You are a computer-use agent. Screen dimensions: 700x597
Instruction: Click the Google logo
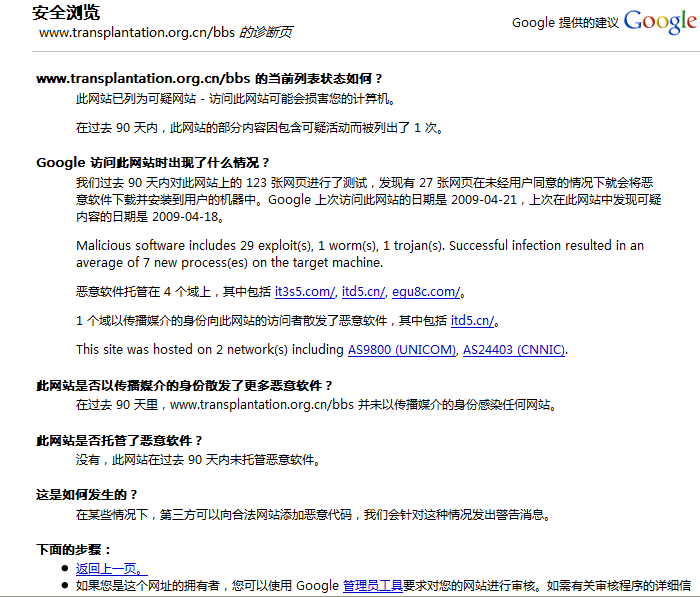pos(660,22)
